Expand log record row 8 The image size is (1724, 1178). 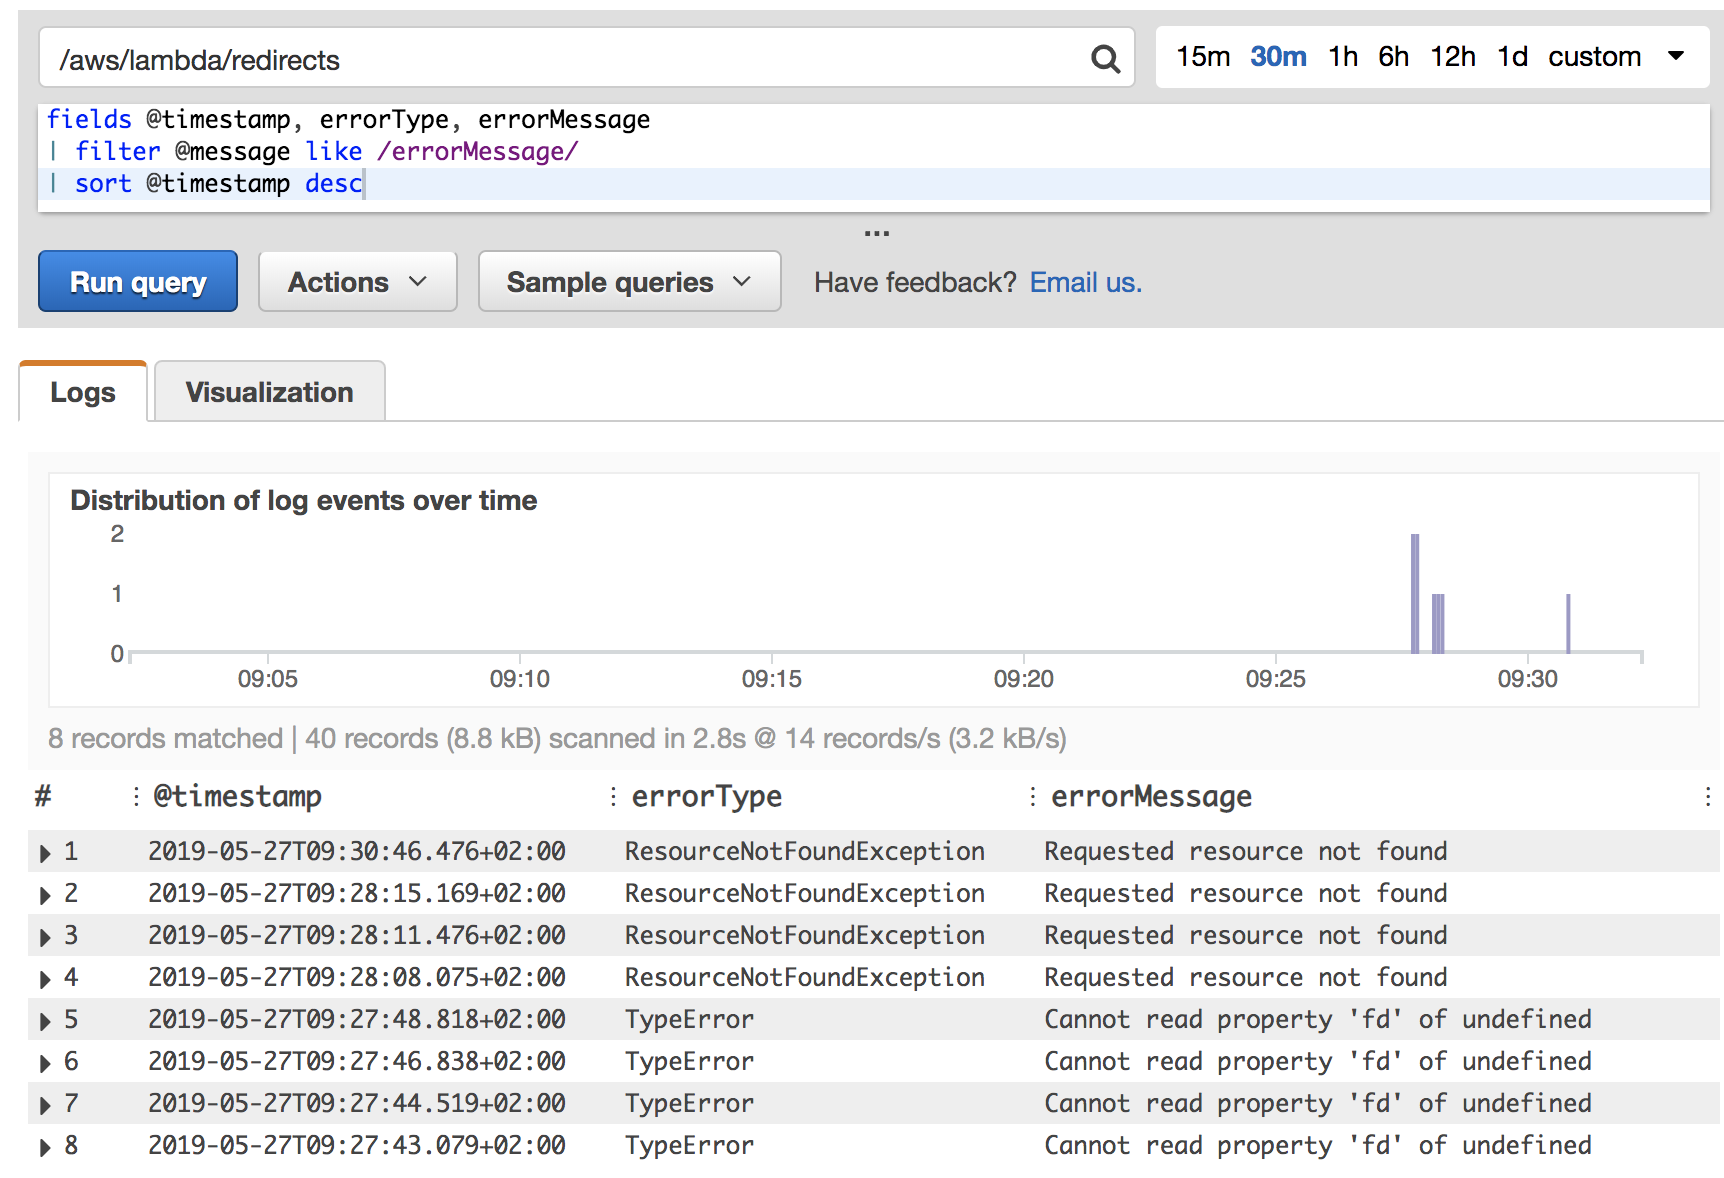(x=45, y=1147)
